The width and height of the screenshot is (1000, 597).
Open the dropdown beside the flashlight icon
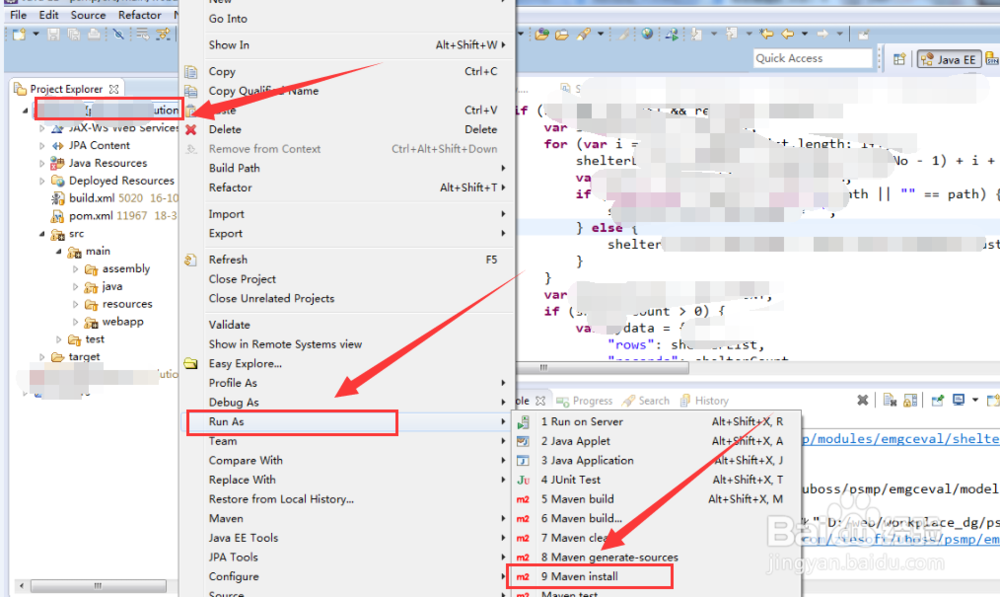[x=600, y=34]
